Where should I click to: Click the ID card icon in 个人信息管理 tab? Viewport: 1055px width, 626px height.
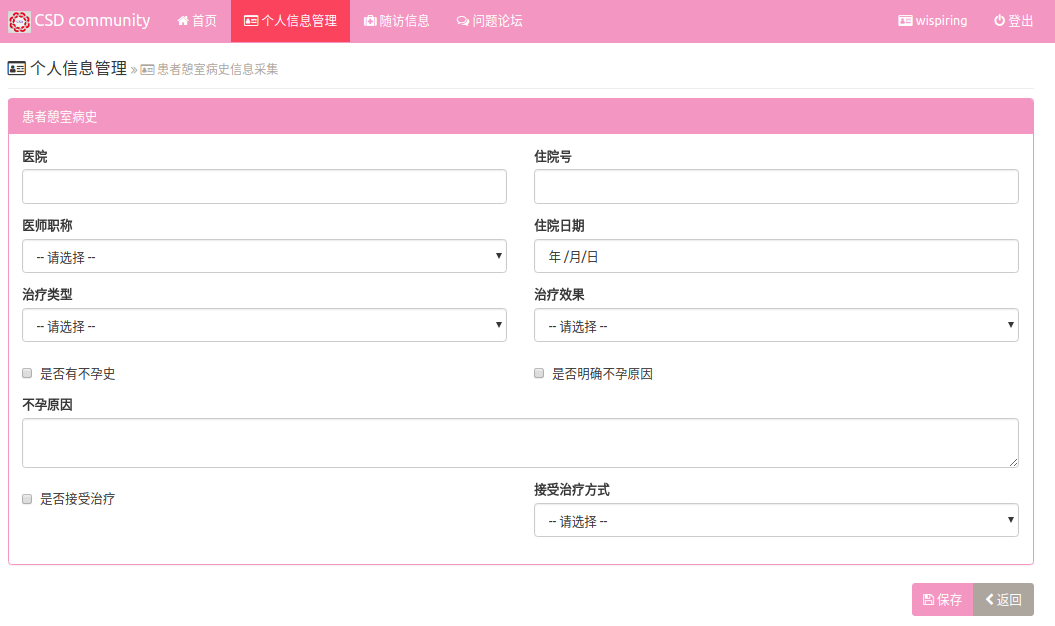click(x=251, y=21)
